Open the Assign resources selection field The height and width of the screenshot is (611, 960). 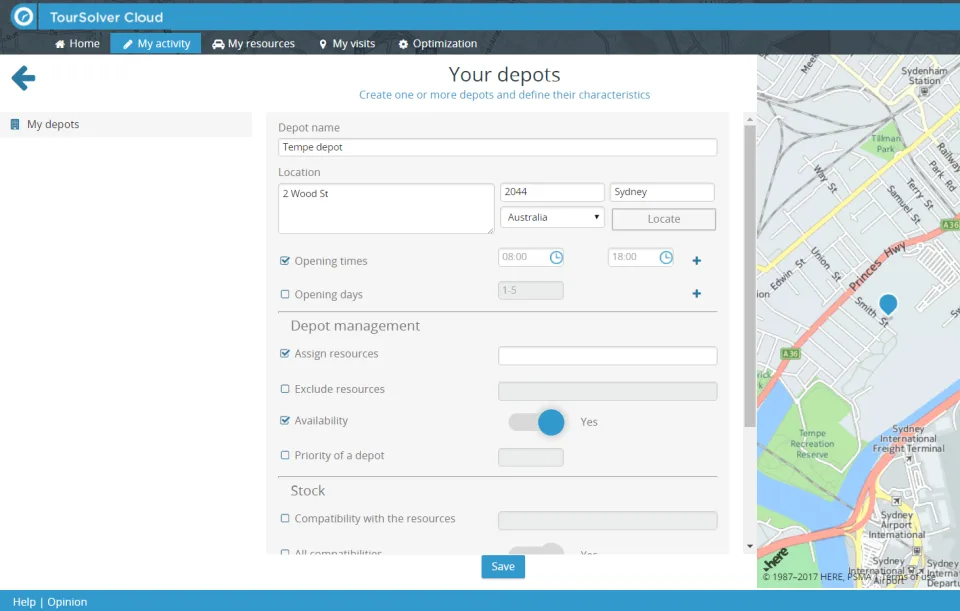coord(607,356)
